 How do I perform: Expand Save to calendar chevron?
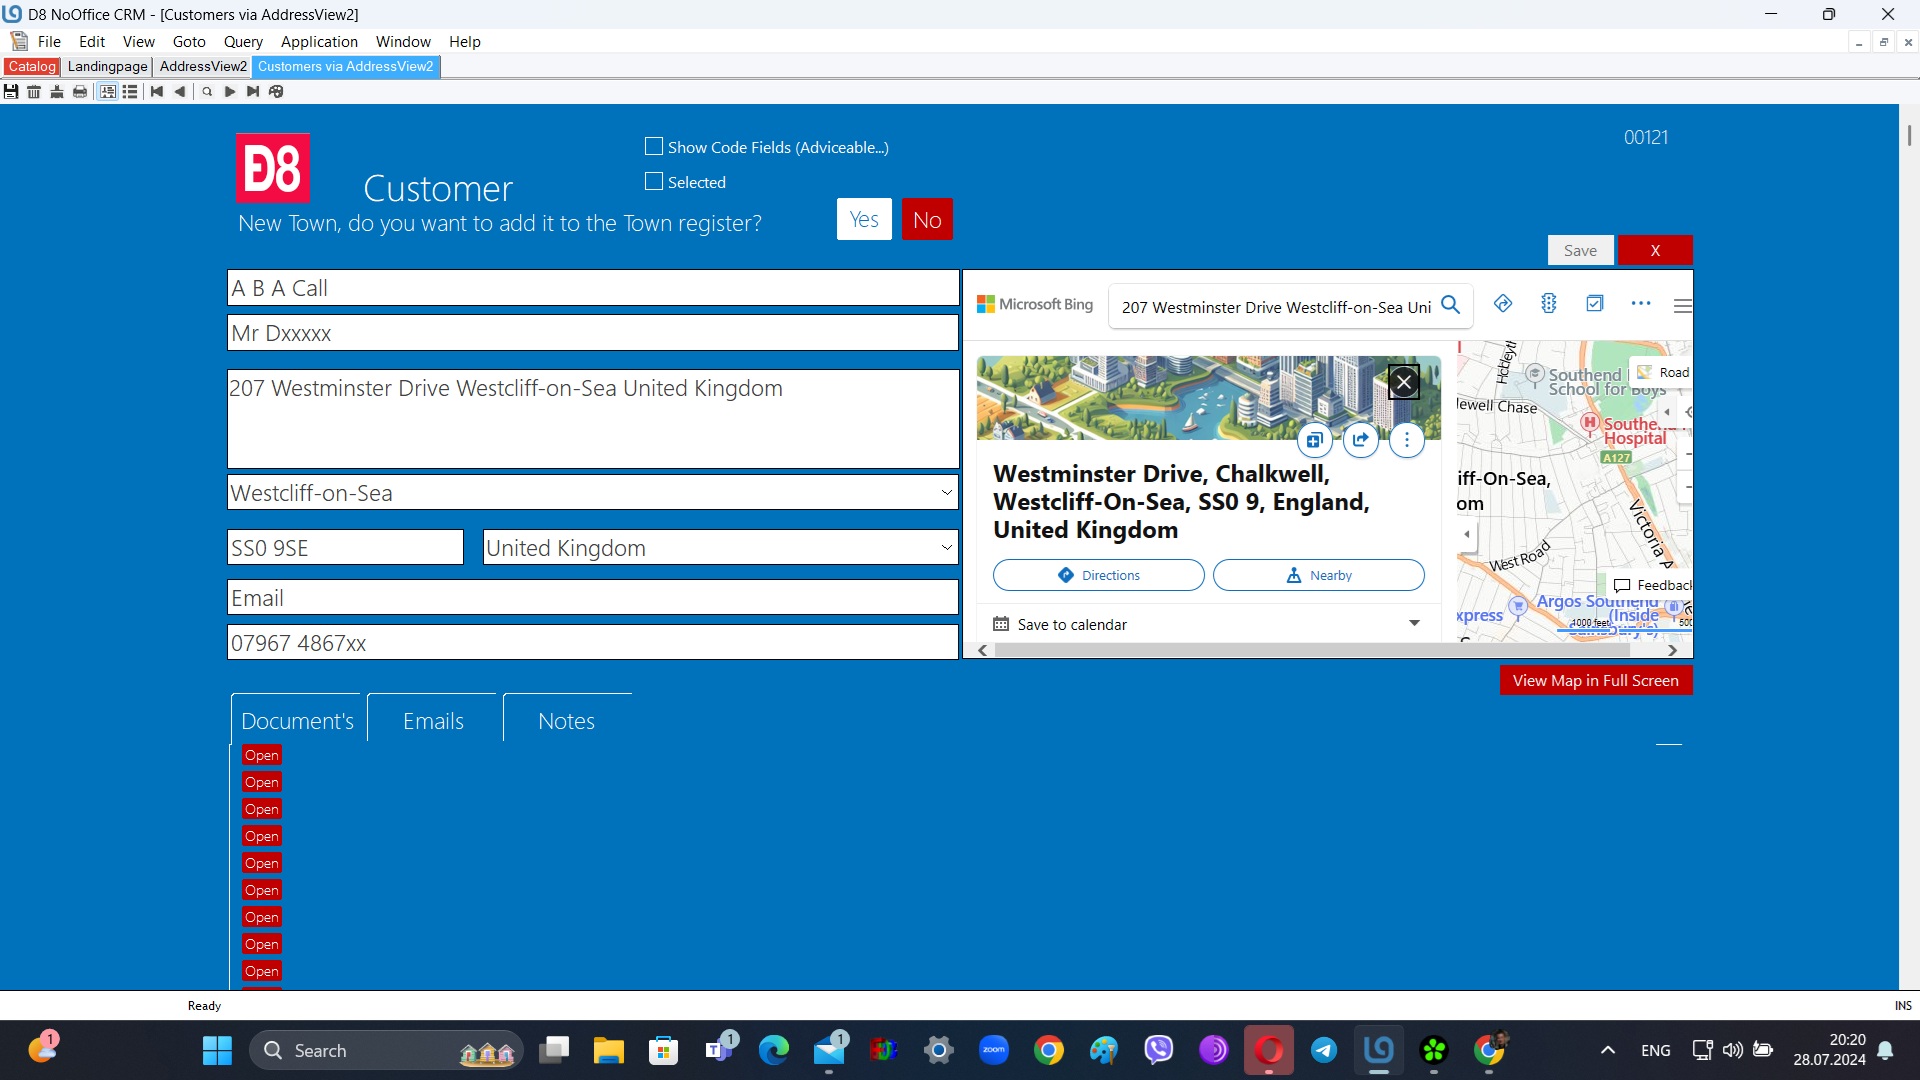click(x=1414, y=623)
